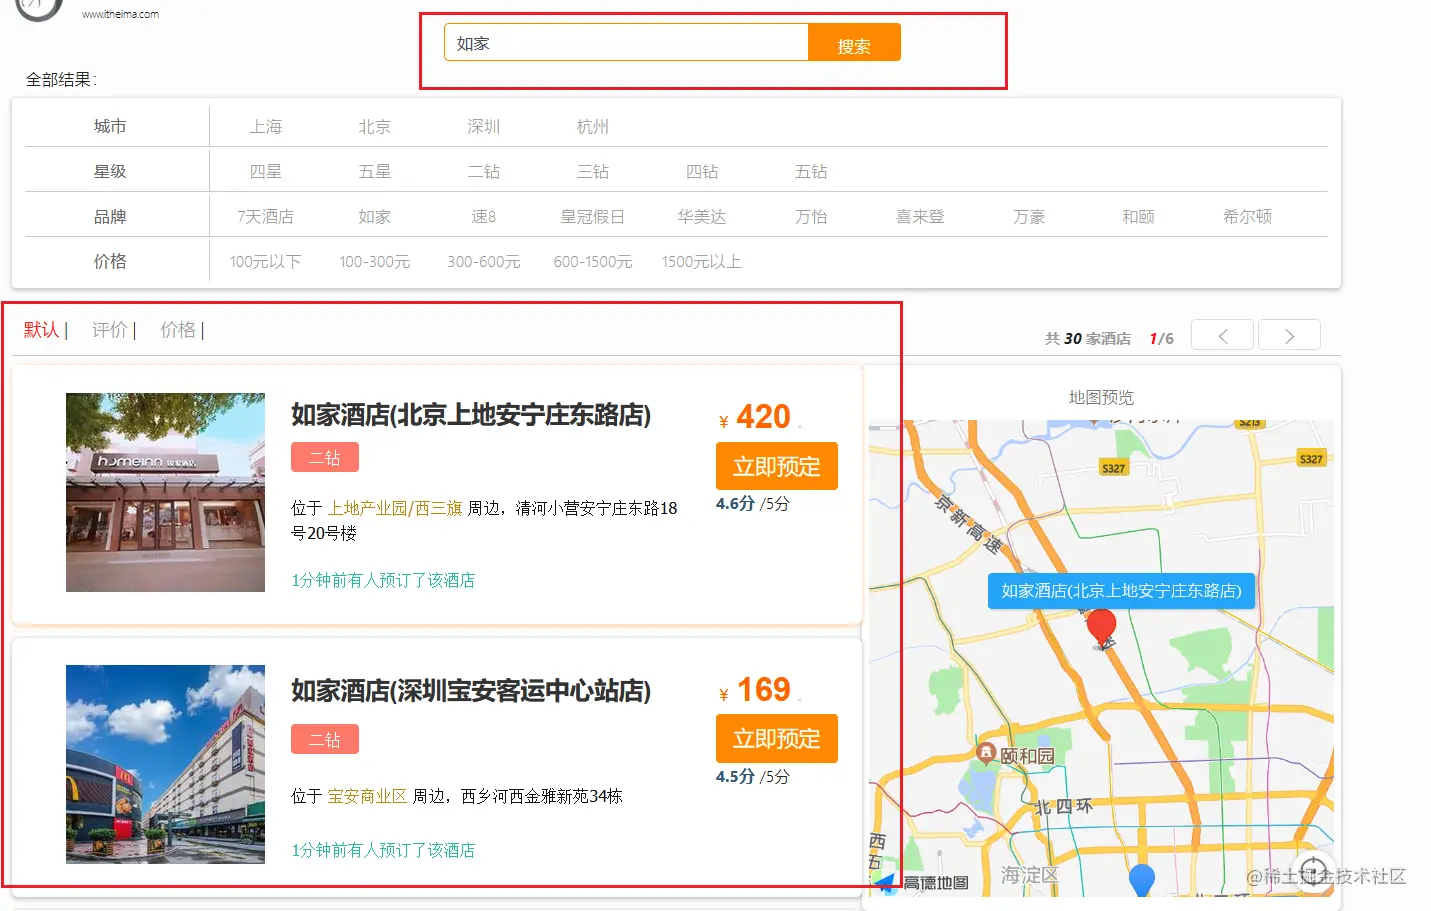Select 二钻 rating filter in the 星级 row
Viewport: 1431px width, 911px height.
484,172
